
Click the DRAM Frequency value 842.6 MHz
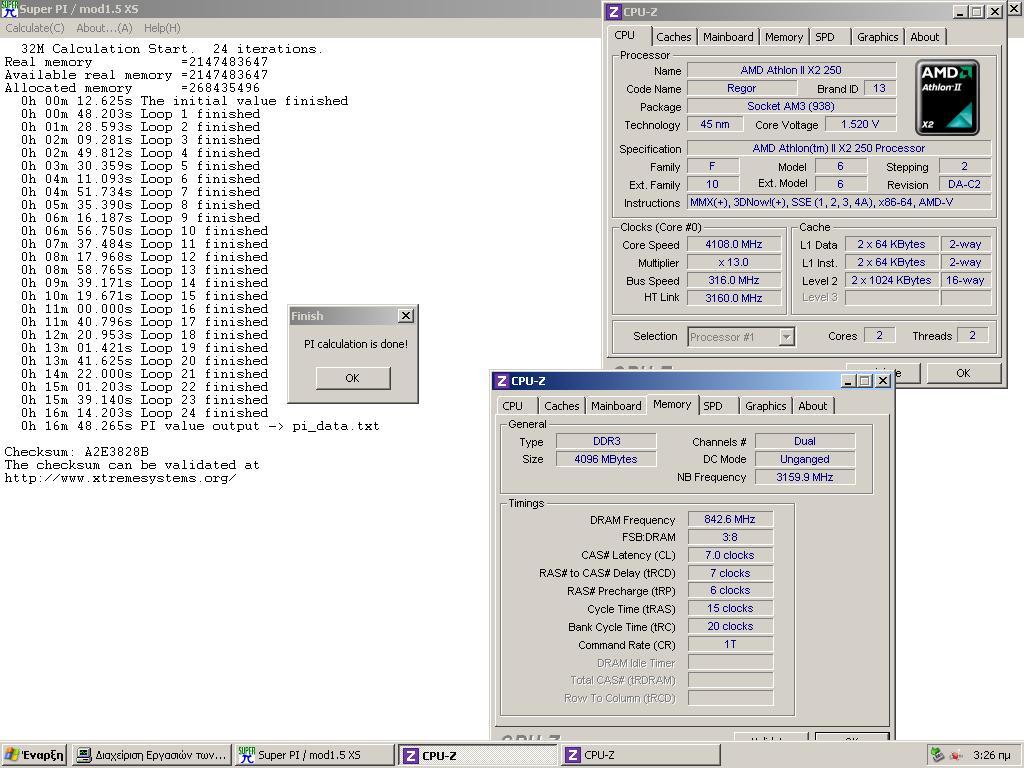coord(730,519)
